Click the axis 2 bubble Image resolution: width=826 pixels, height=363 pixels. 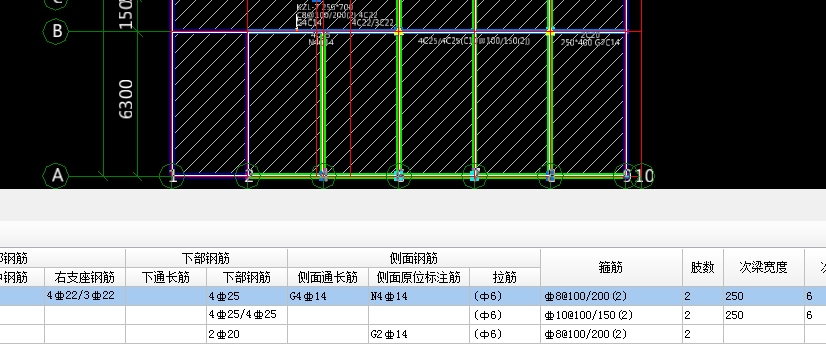coord(248,176)
